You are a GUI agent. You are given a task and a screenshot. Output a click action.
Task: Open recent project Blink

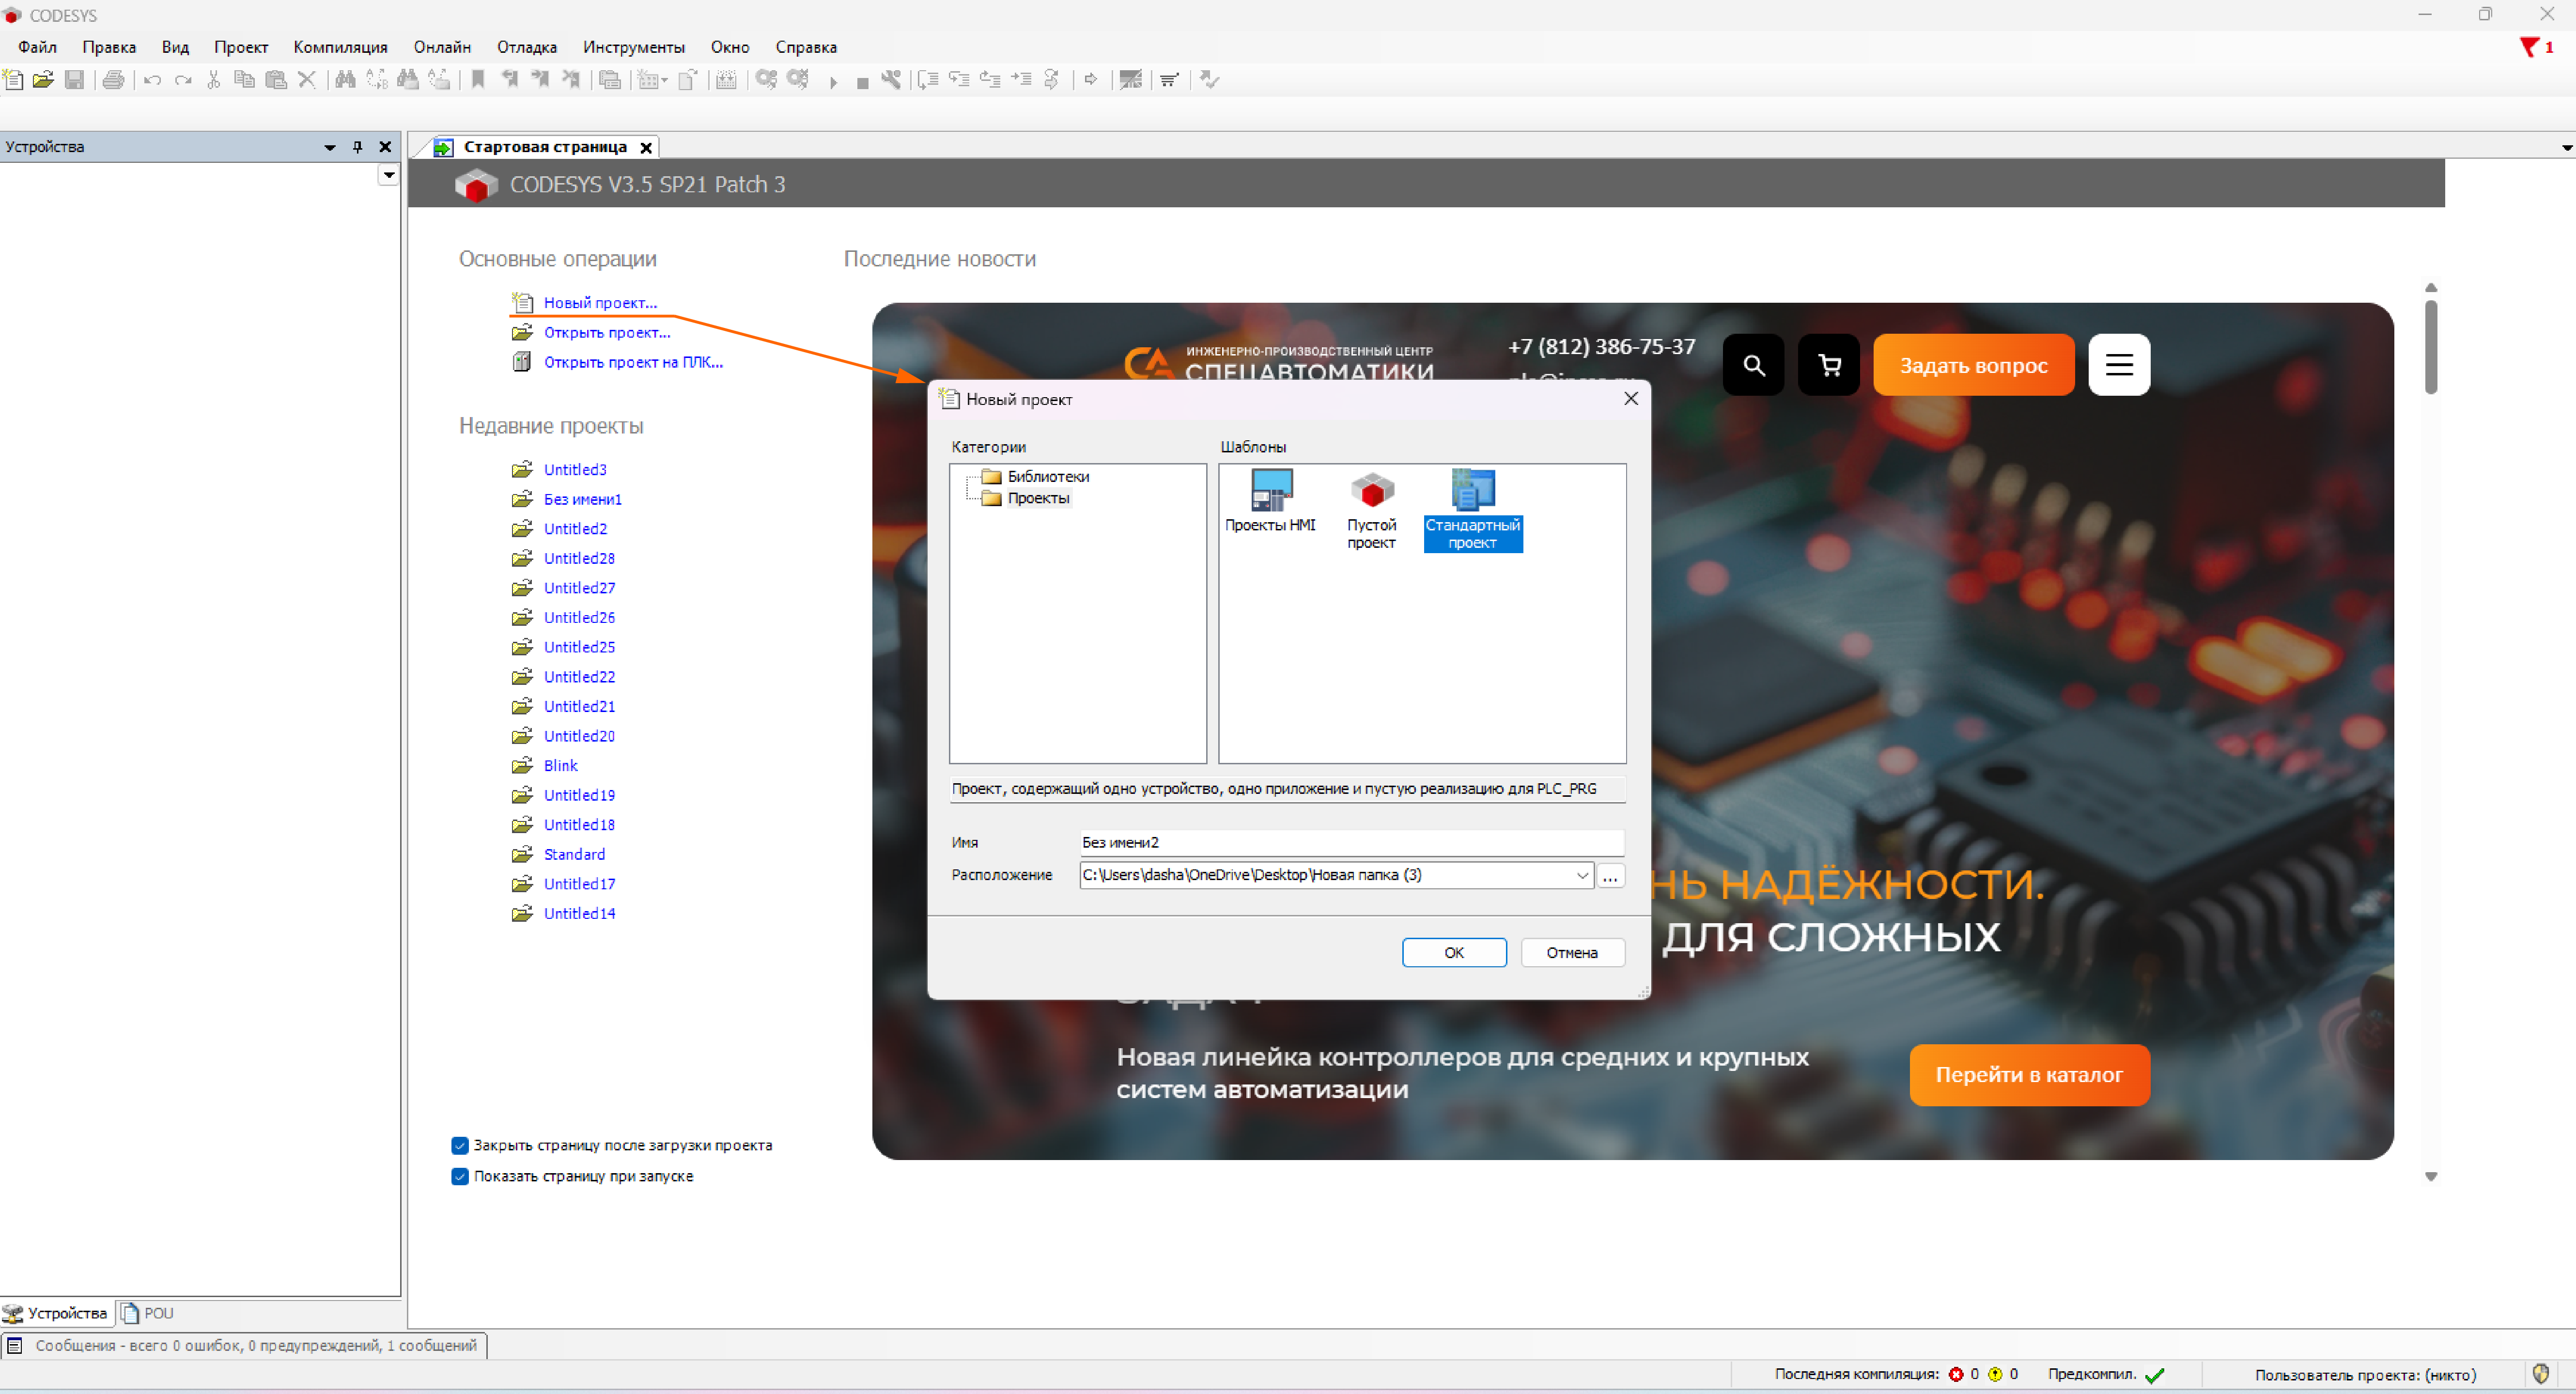(x=561, y=765)
